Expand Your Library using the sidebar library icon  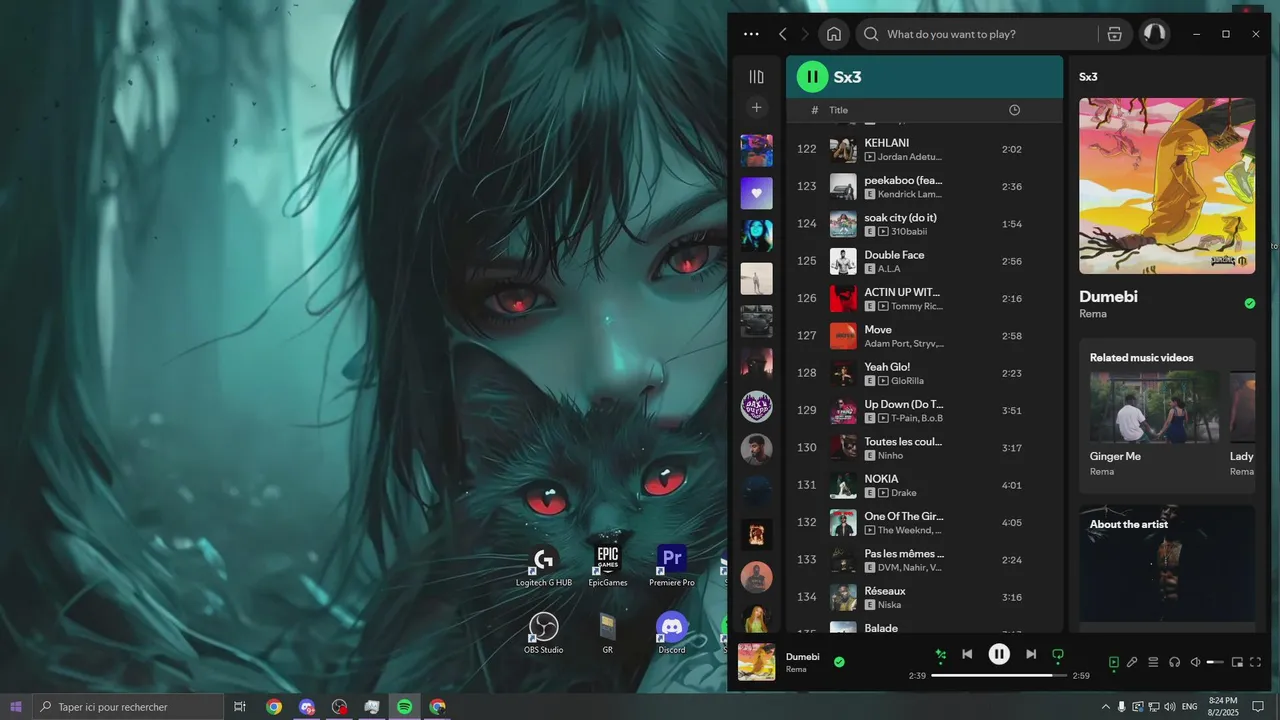(756, 77)
